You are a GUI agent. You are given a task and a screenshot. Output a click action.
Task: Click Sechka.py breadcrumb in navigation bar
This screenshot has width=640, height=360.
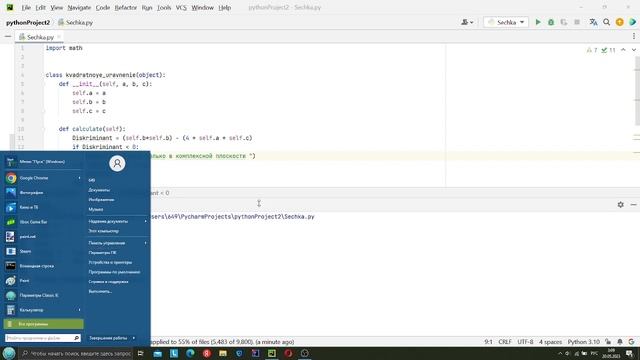point(76,22)
